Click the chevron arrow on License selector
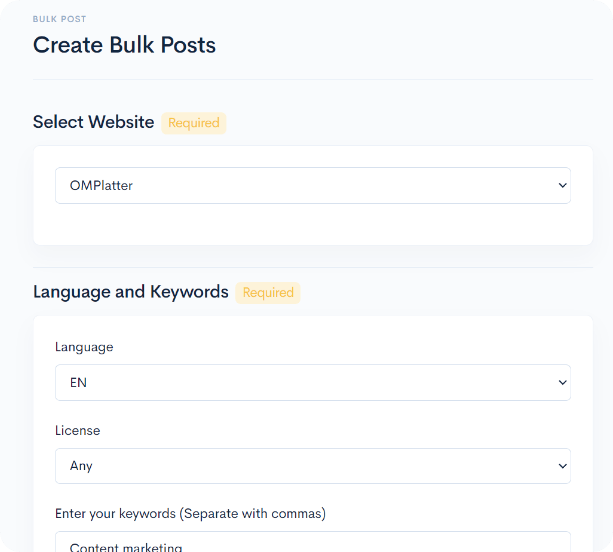The width and height of the screenshot is (613, 552). click(x=561, y=466)
